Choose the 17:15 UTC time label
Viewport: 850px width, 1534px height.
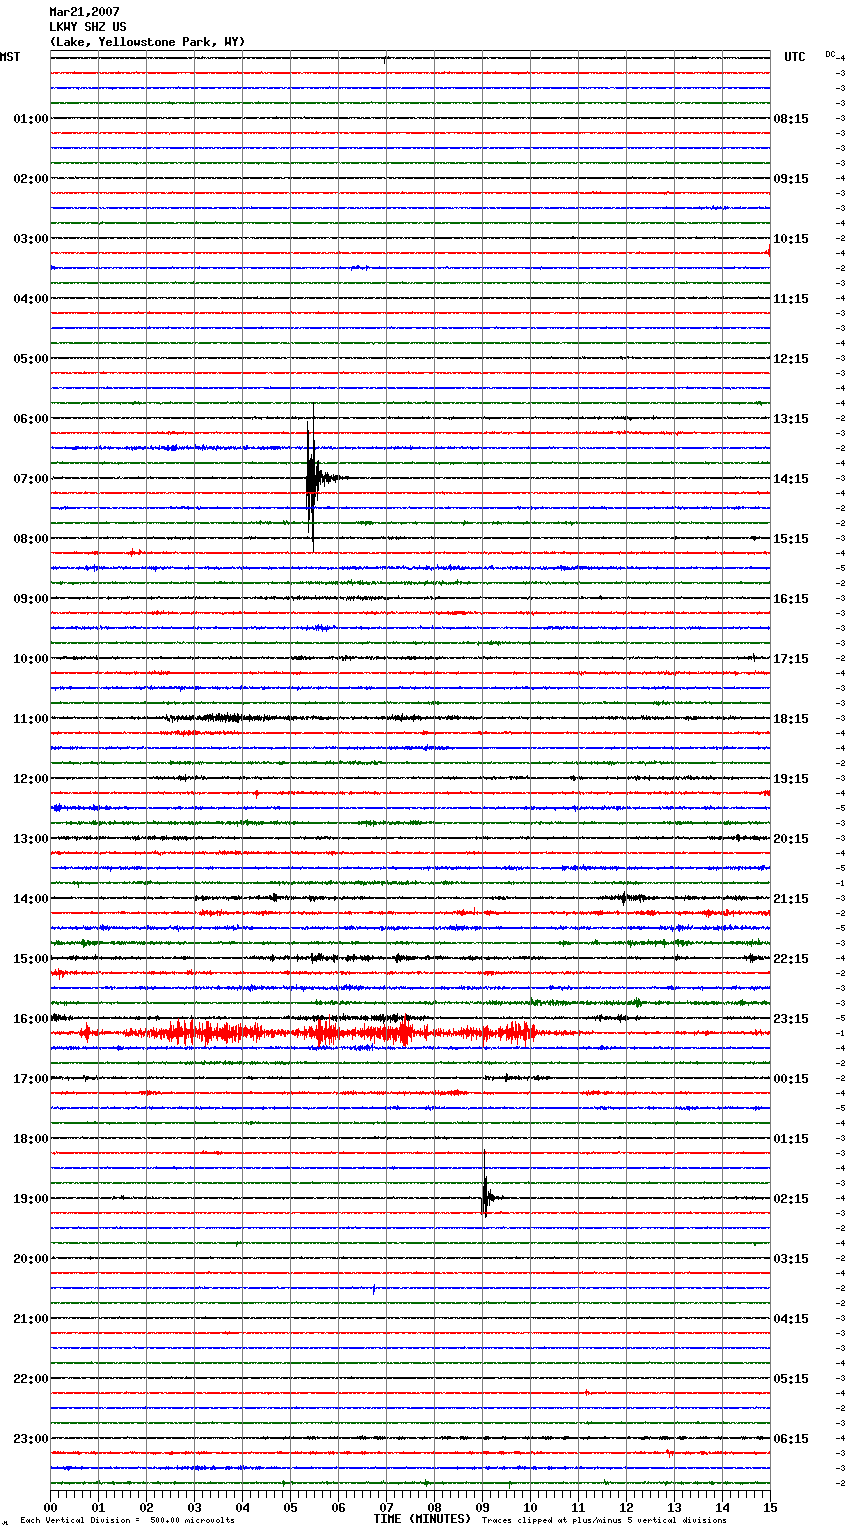pyautogui.click(x=791, y=659)
